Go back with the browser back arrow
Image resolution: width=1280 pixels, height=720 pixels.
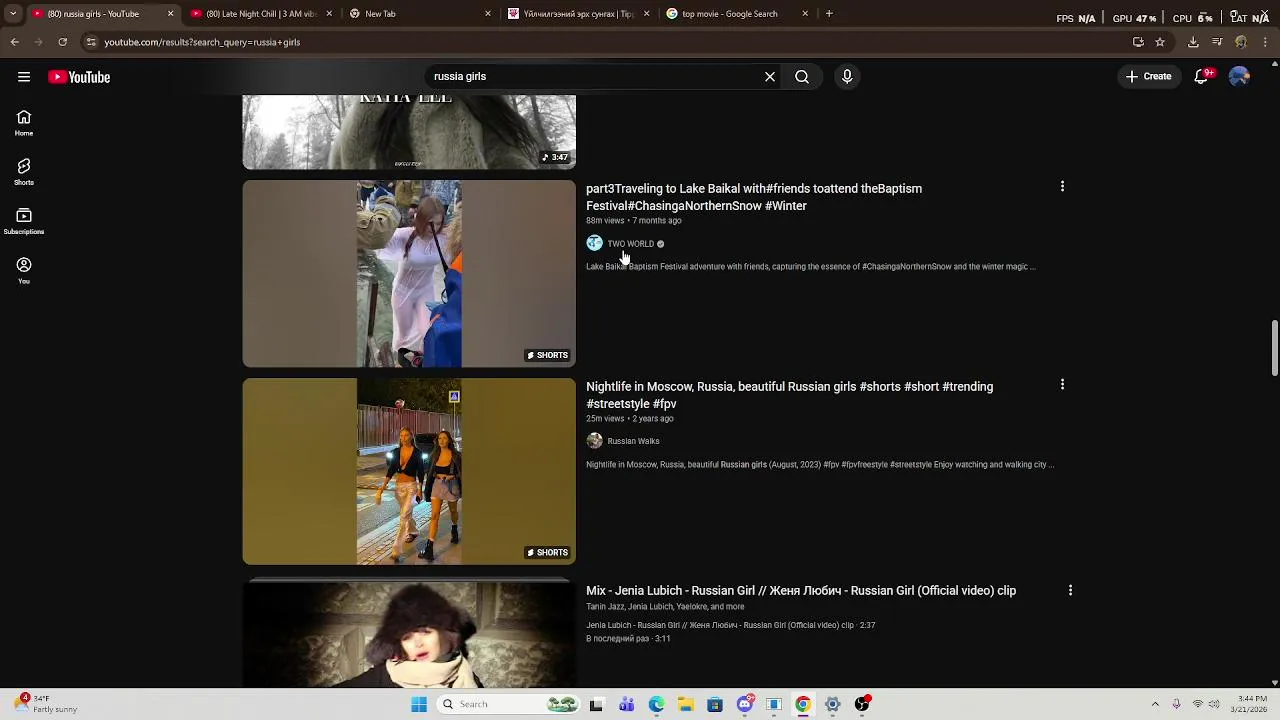[14, 42]
